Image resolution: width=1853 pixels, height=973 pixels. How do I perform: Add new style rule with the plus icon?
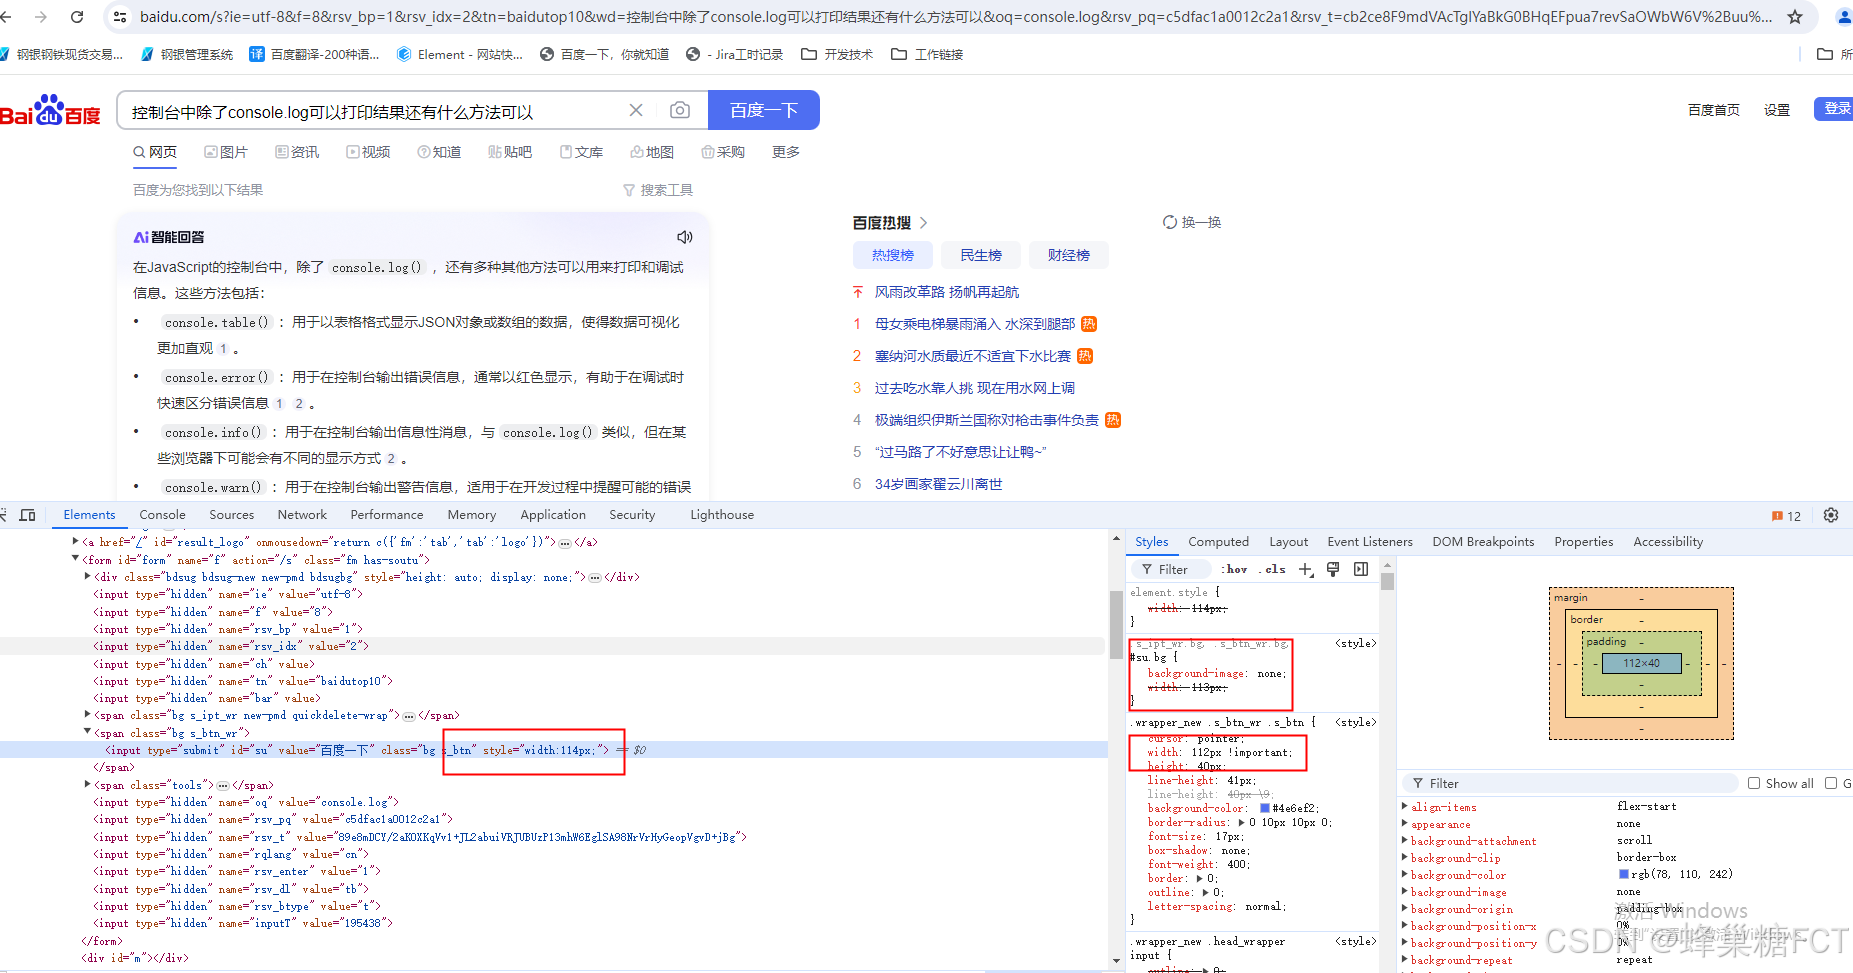click(1306, 569)
